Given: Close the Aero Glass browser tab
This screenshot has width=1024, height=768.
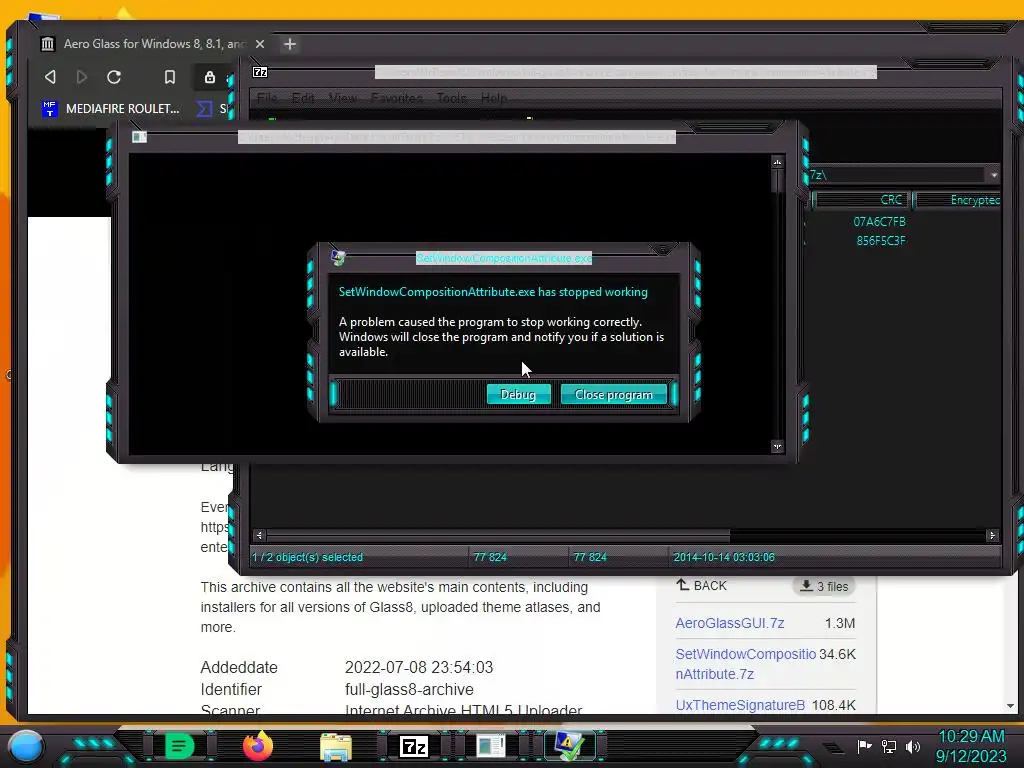Looking at the screenshot, I should tap(260, 44).
